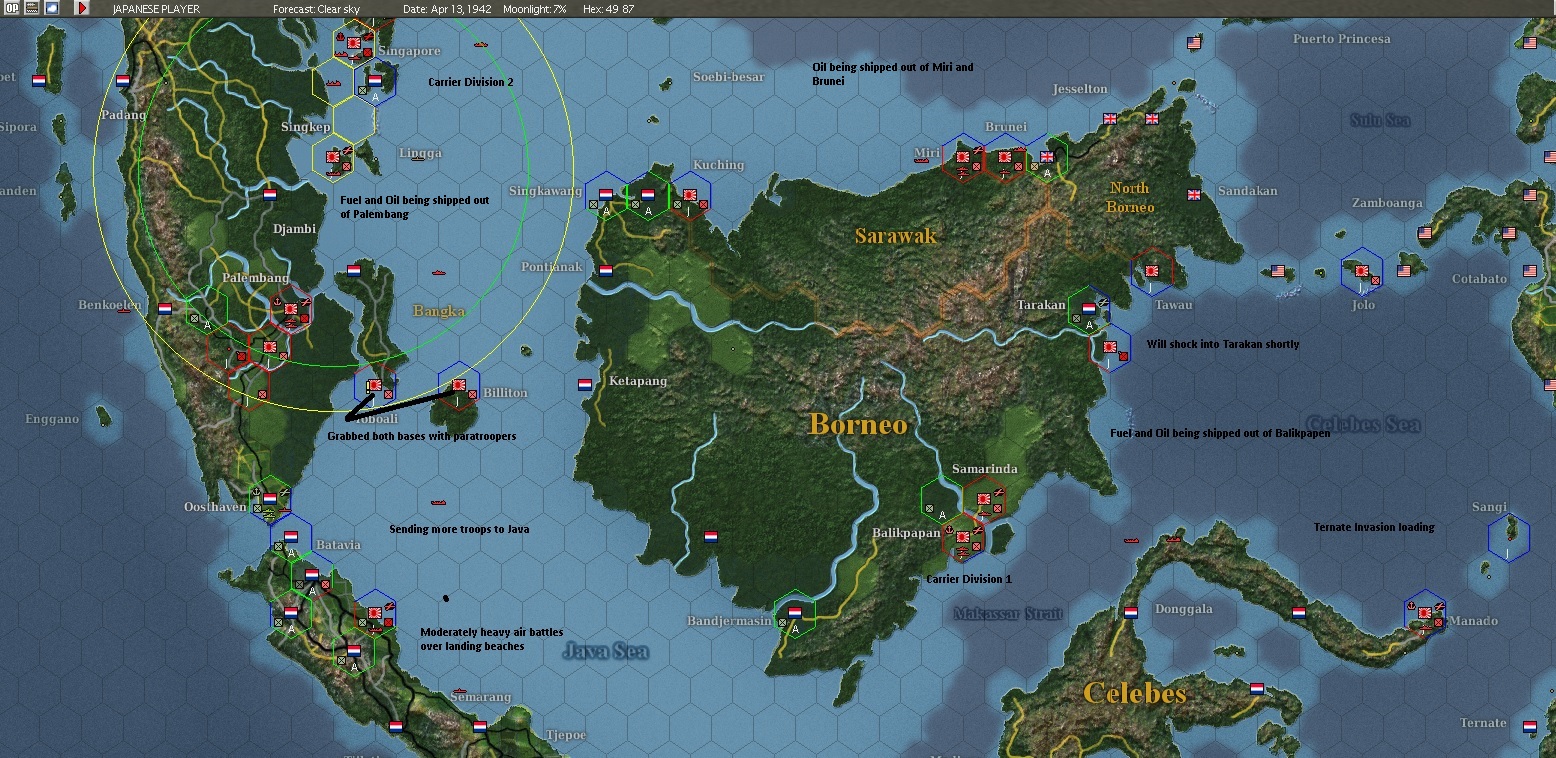Select the Japanese flag at Miri

point(964,157)
